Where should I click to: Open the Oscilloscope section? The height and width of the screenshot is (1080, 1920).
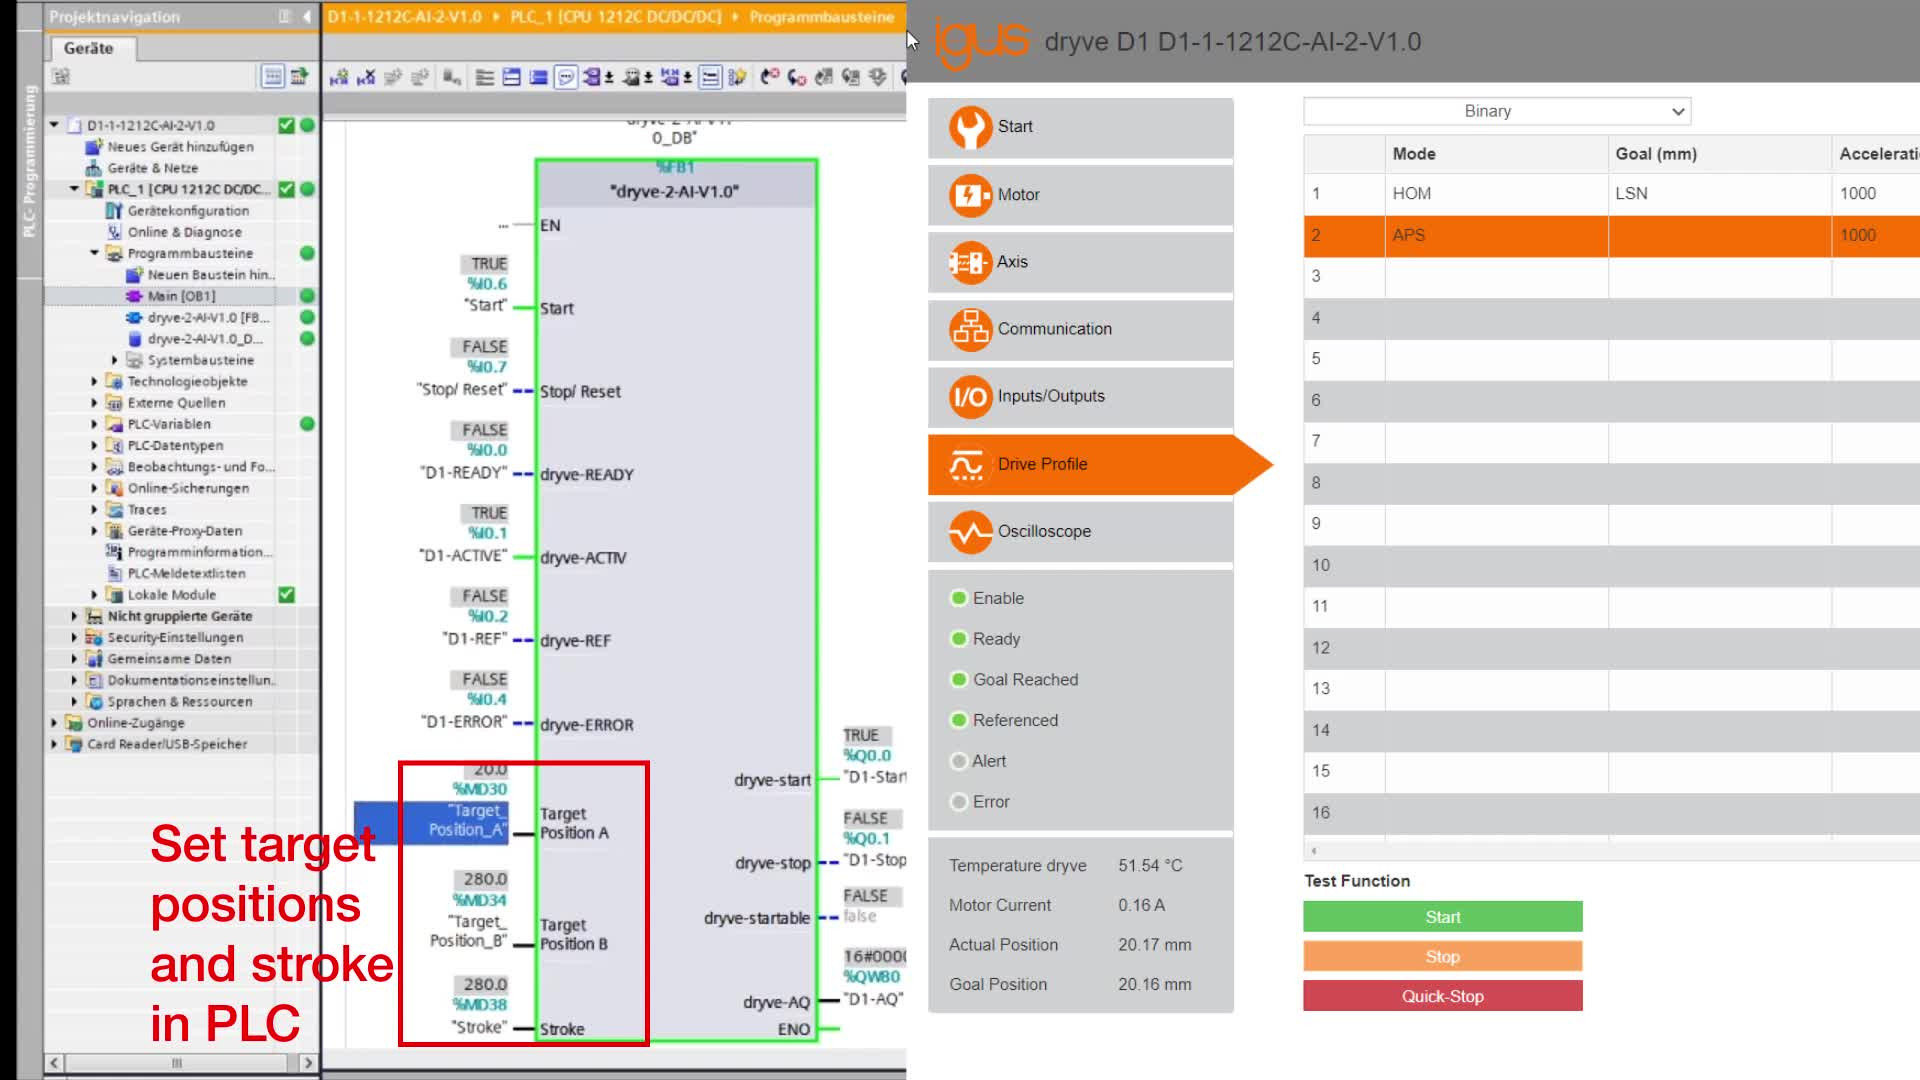point(1080,531)
